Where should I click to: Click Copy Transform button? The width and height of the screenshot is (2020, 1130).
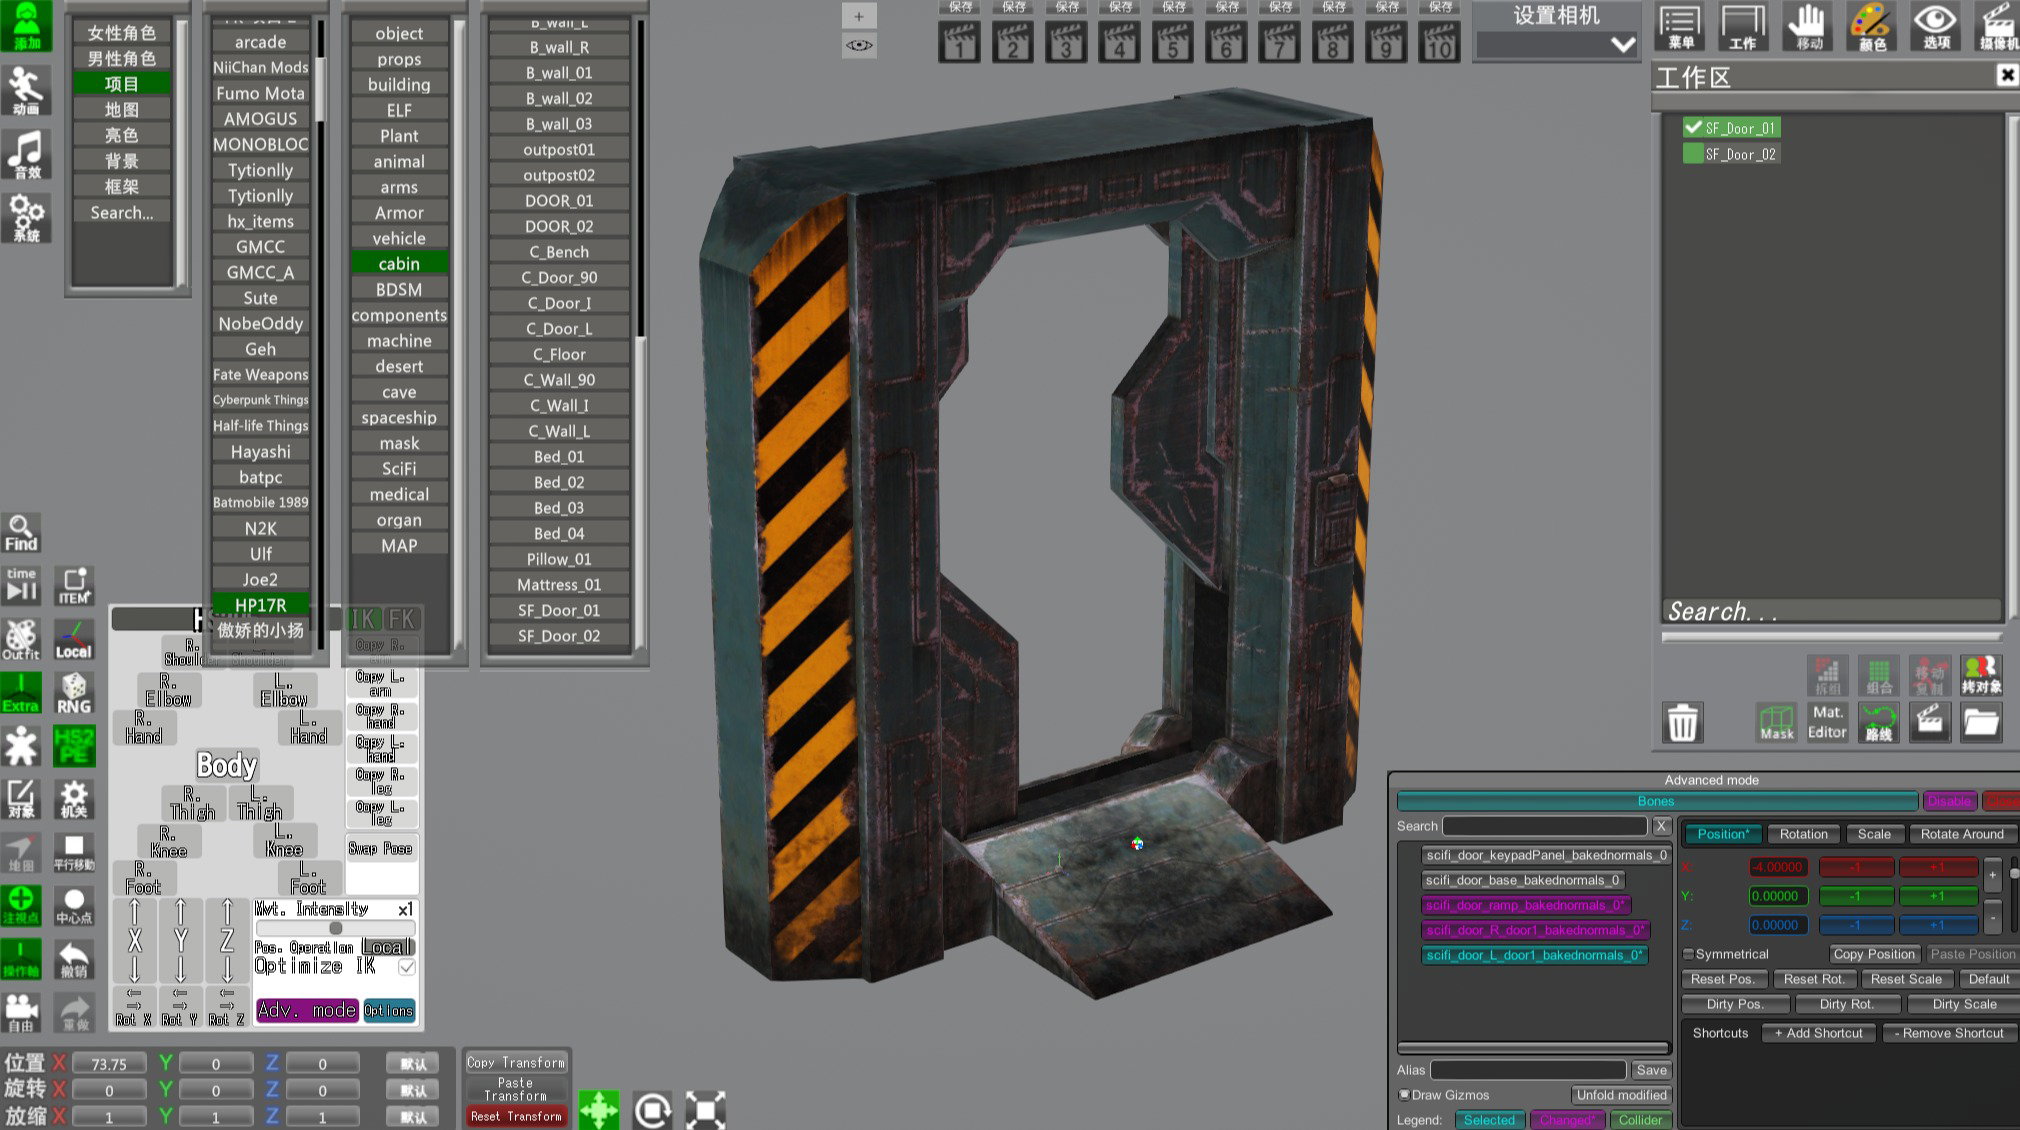click(516, 1062)
